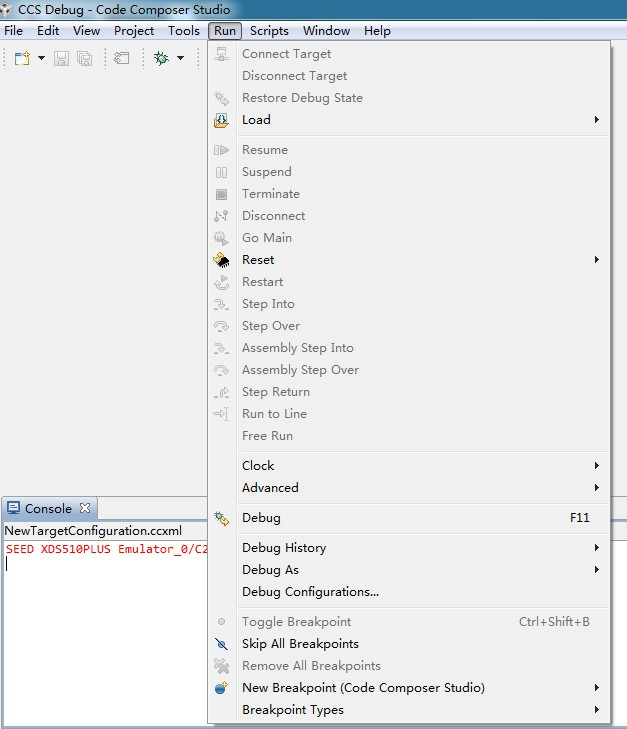Screen dimensions: 627x729
Task: Open the Window menu
Action: 326,31
